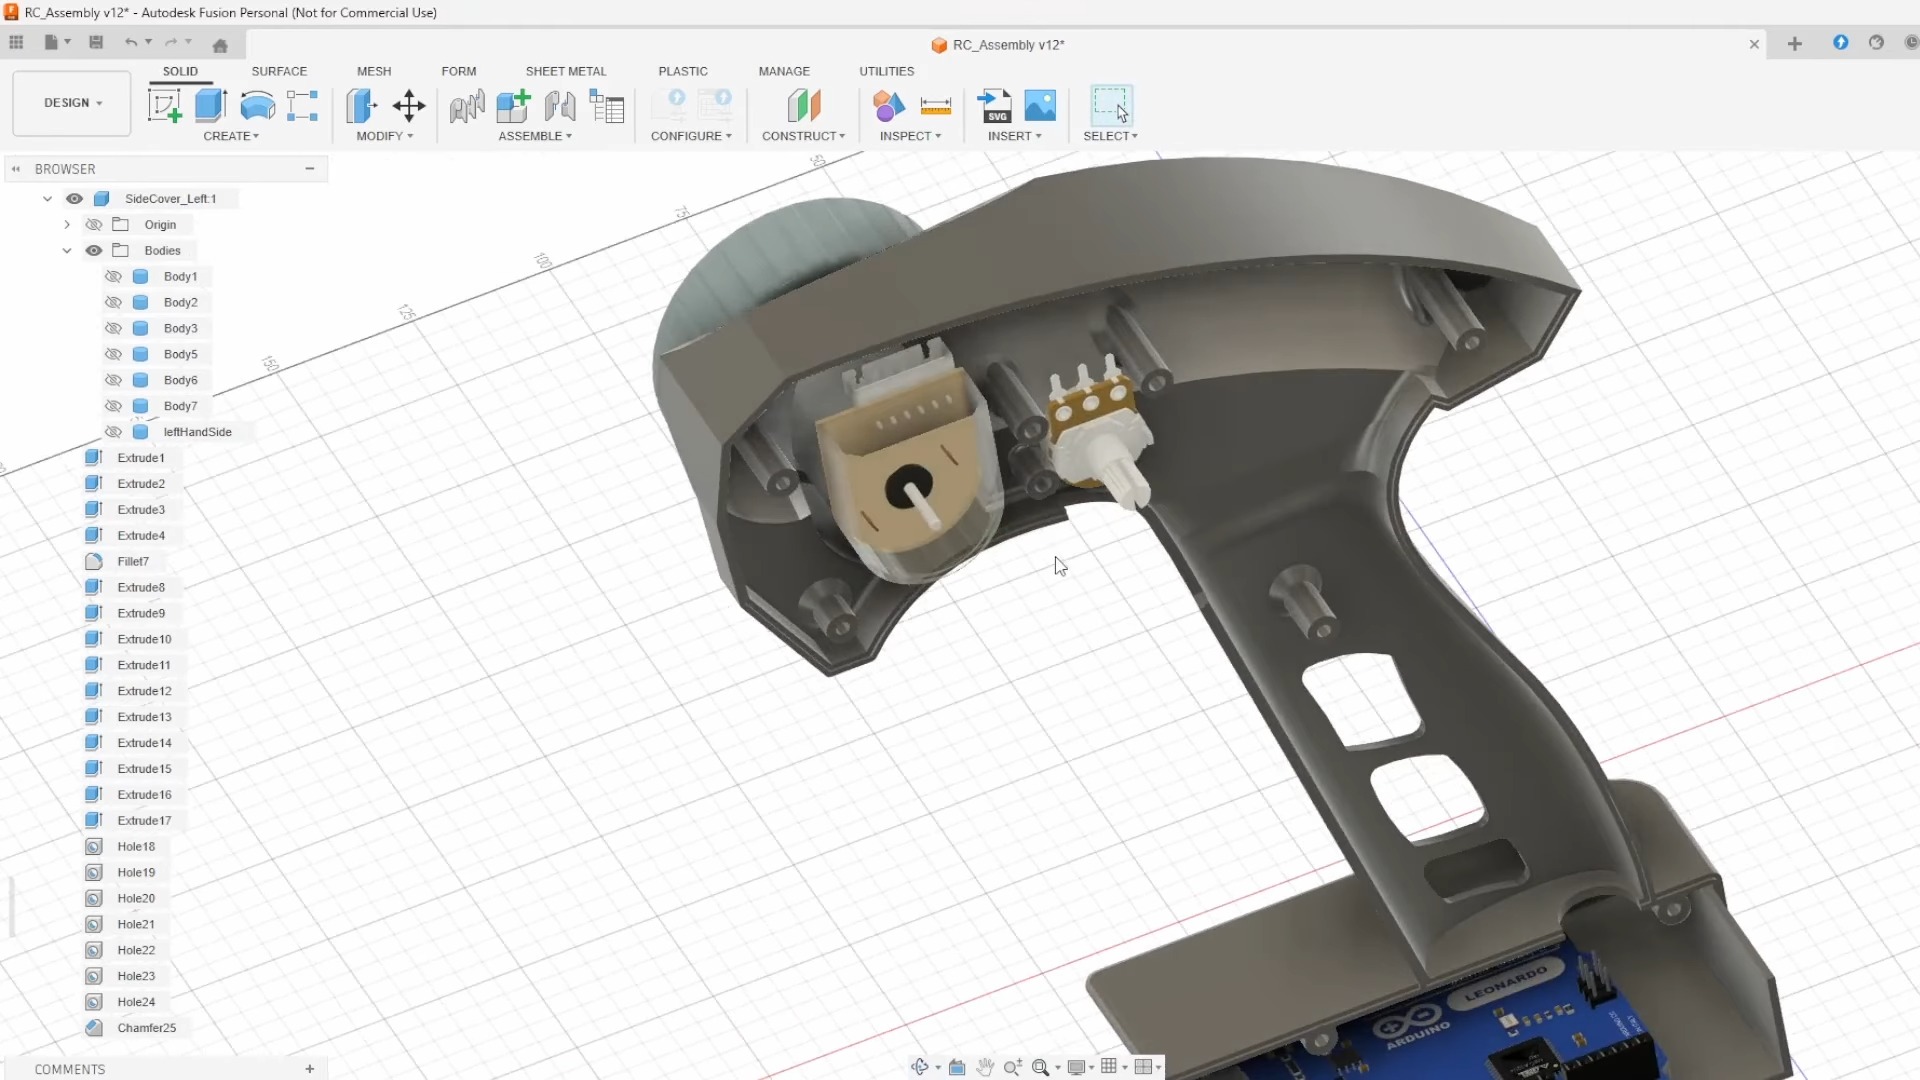This screenshot has width=1920, height=1080.
Task: Open the Measure tool under Inspect
Action: point(936,105)
